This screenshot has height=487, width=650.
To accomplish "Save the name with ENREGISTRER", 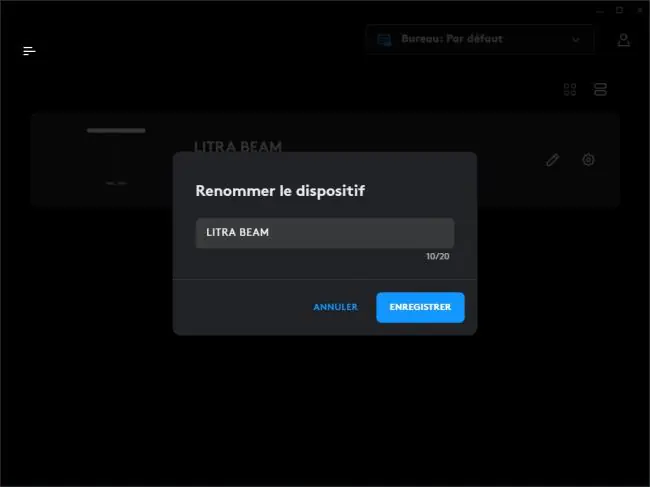I will tap(420, 307).
